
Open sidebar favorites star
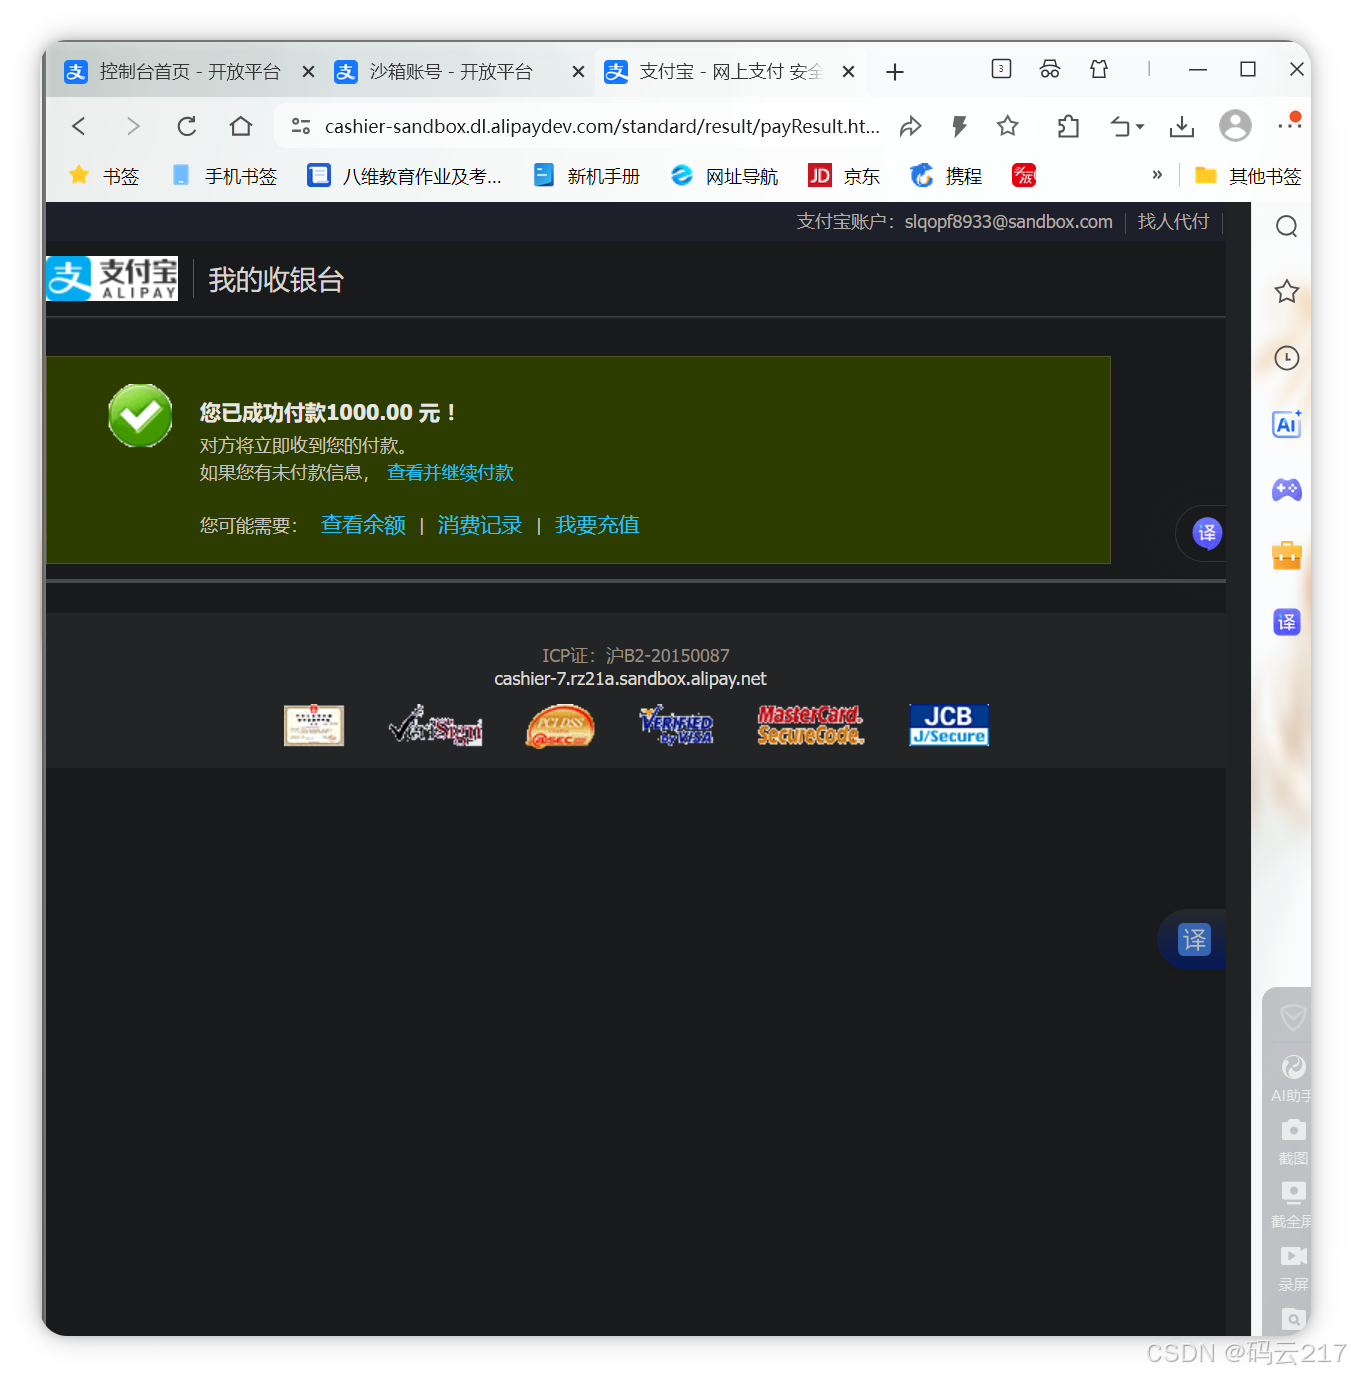coord(1287,292)
